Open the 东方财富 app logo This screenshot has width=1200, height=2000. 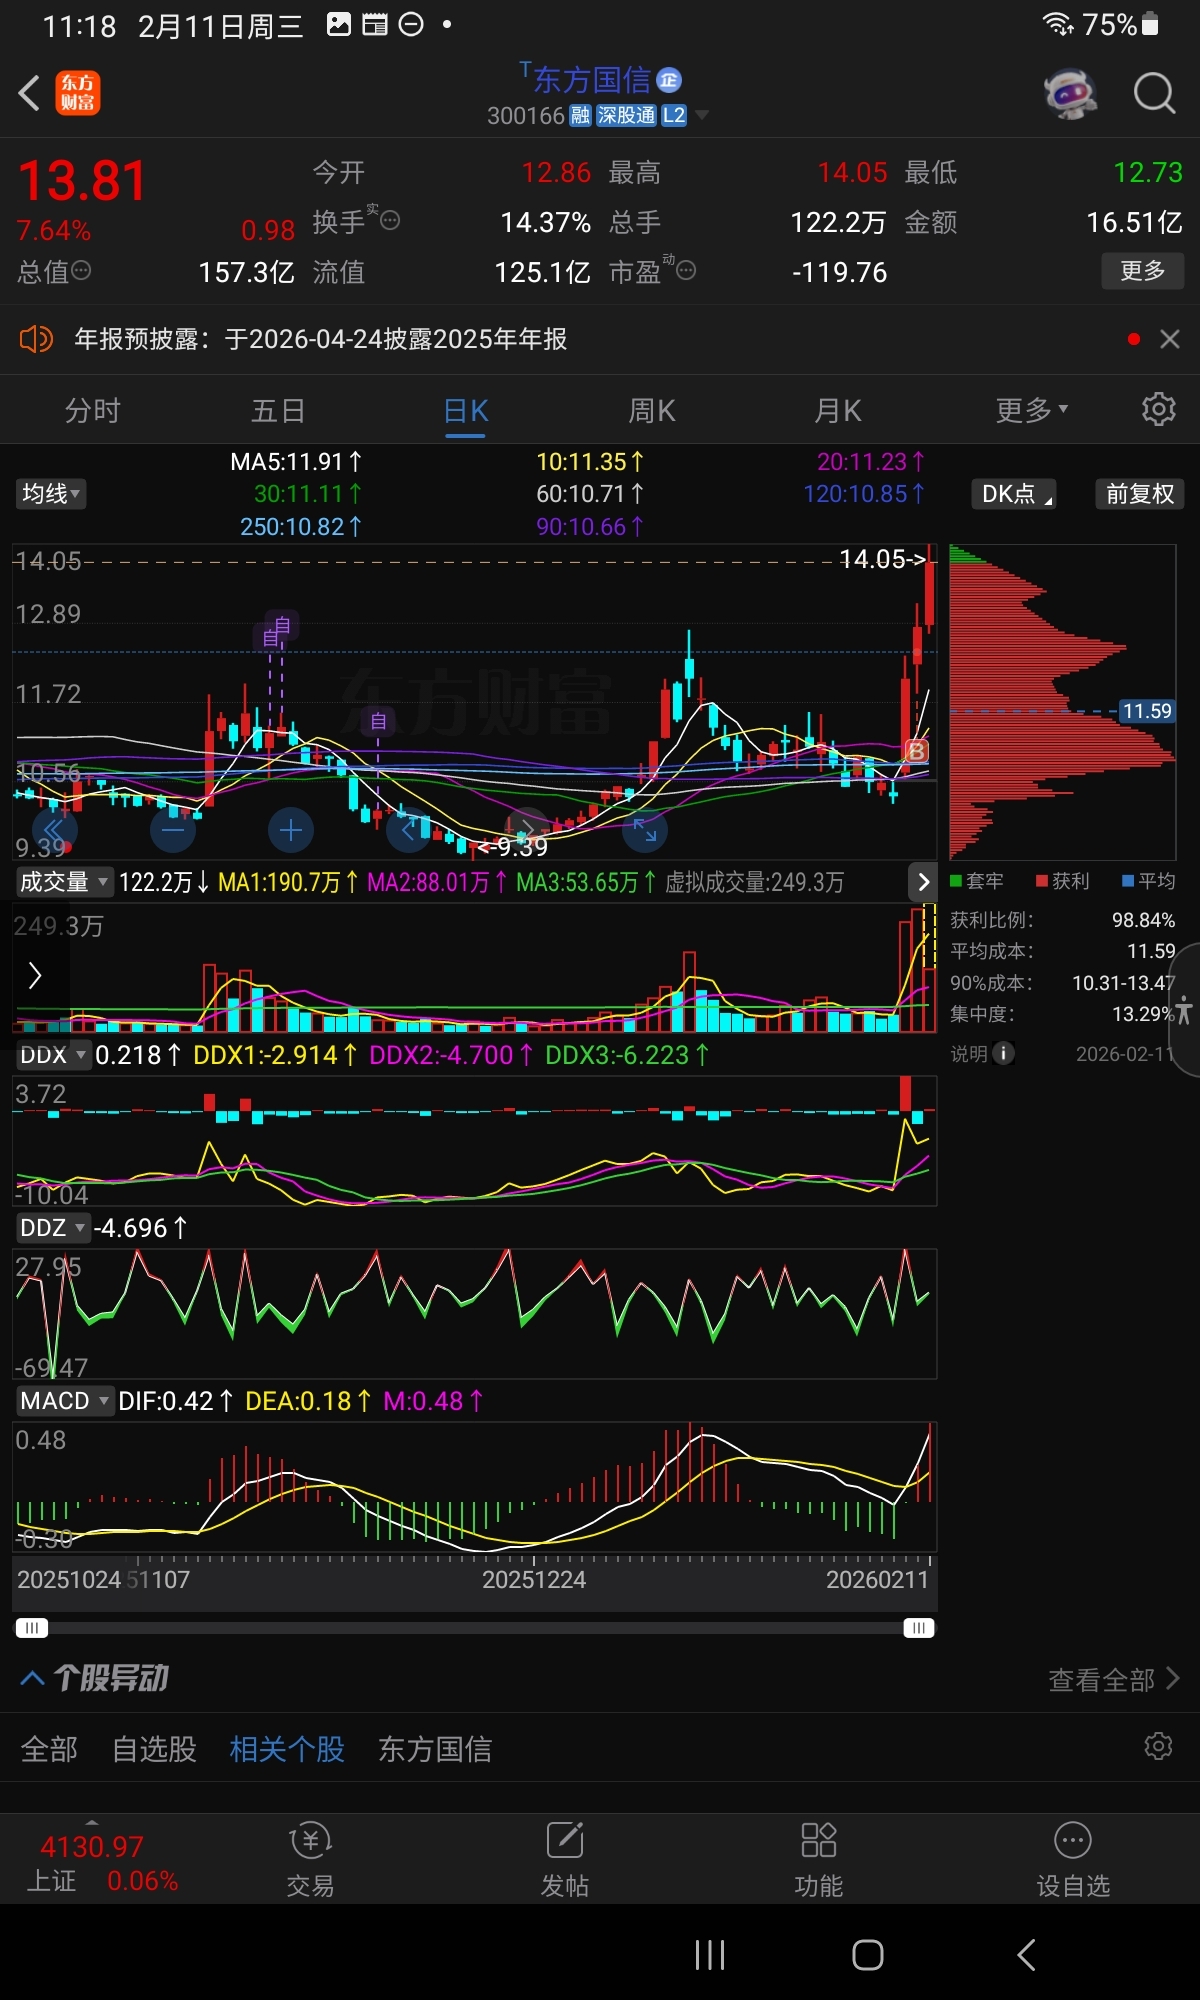(x=77, y=94)
